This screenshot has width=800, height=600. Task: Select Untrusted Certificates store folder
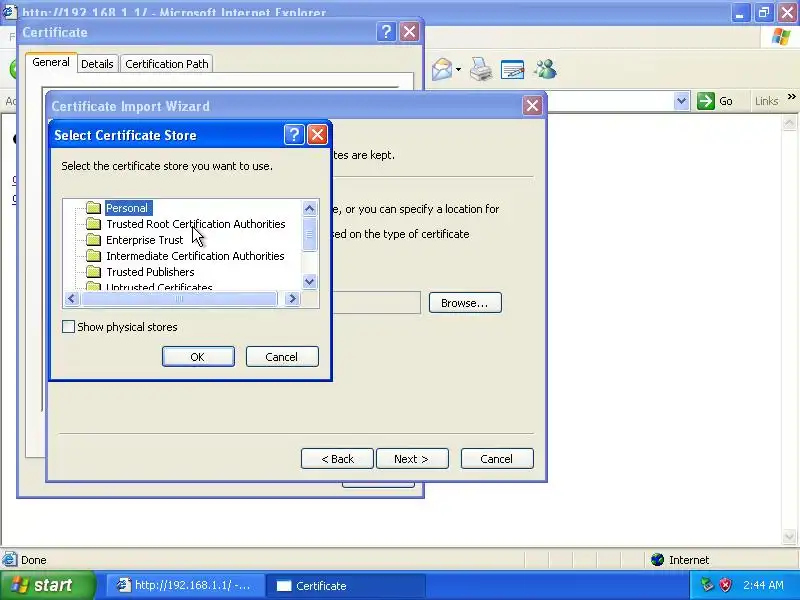159,287
